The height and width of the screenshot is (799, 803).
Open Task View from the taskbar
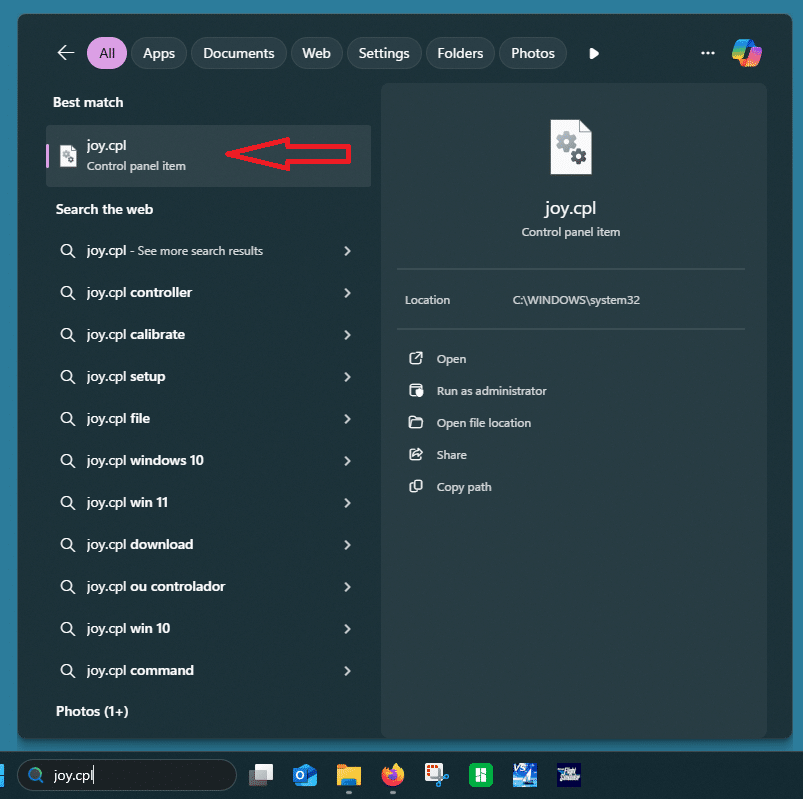[261, 774]
